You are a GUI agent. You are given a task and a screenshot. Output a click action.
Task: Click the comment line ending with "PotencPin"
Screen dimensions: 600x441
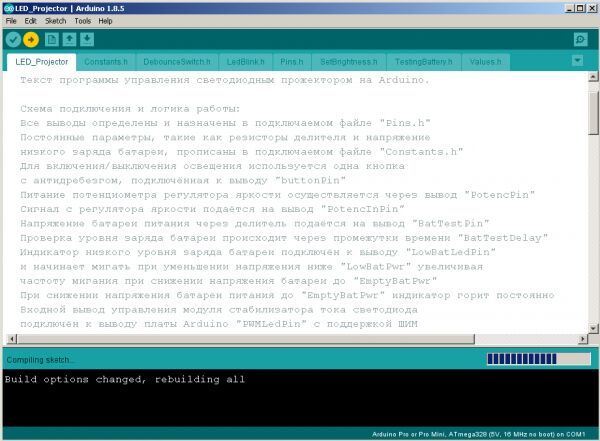[277, 195]
